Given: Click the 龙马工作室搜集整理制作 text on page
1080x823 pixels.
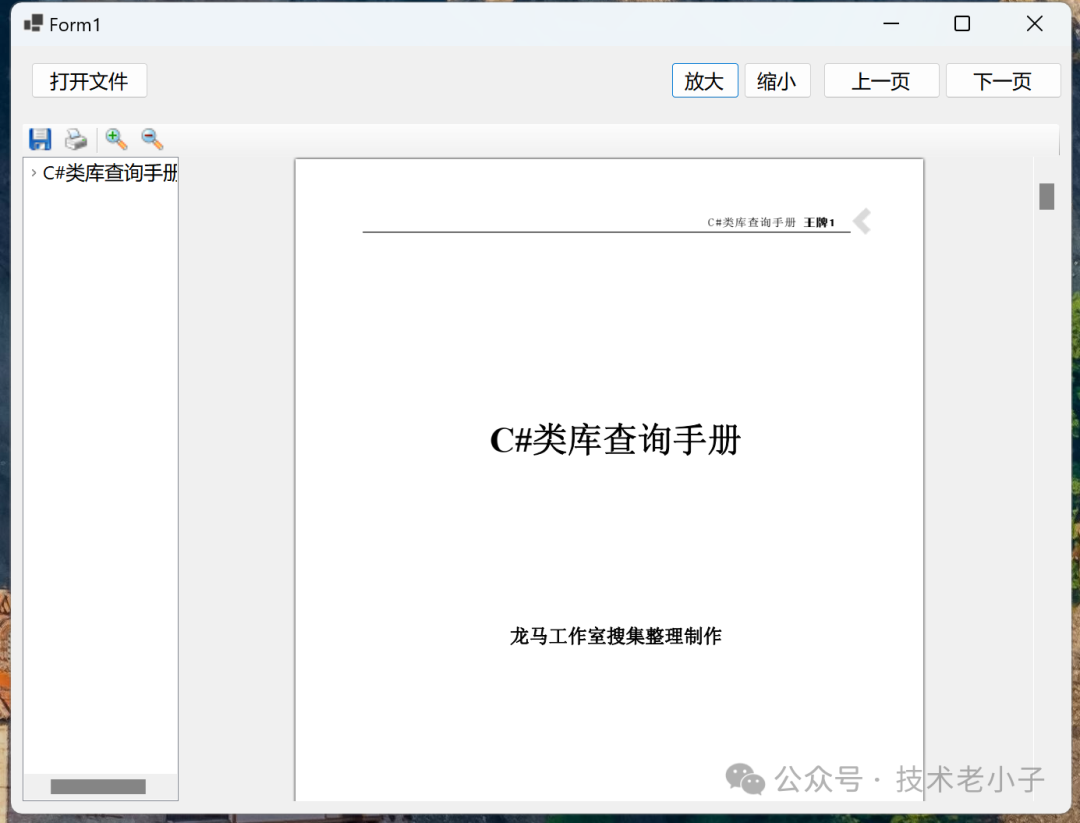Looking at the screenshot, I should pos(615,636).
